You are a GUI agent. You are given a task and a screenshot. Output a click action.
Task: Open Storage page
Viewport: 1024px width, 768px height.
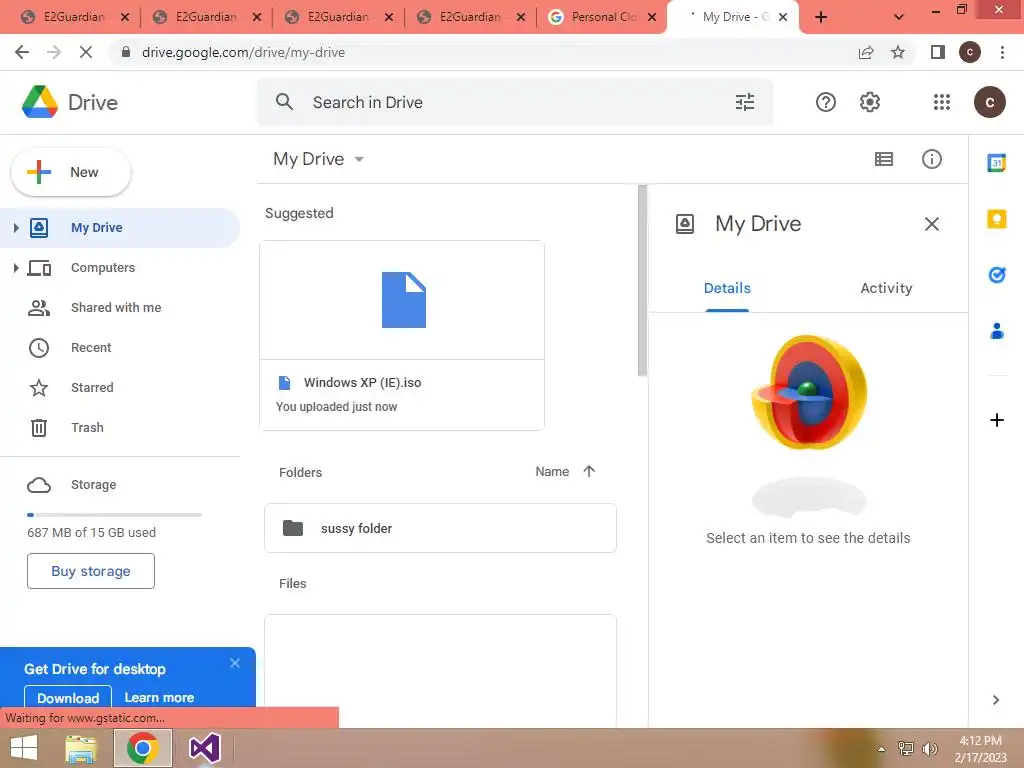(x=93, y=485)
